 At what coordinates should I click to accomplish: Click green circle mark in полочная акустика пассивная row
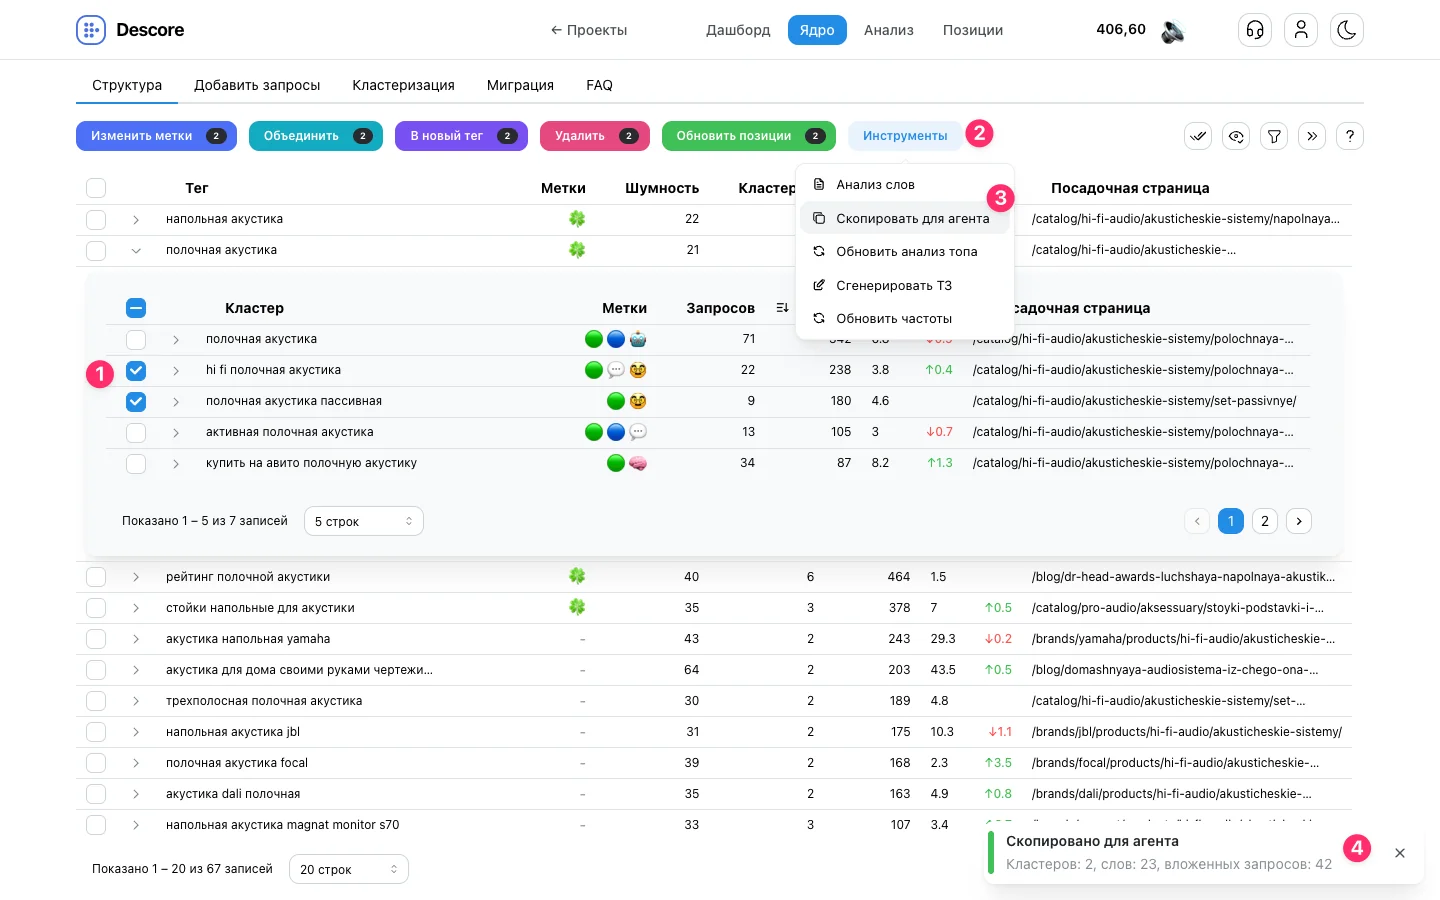tap(616, 401)
